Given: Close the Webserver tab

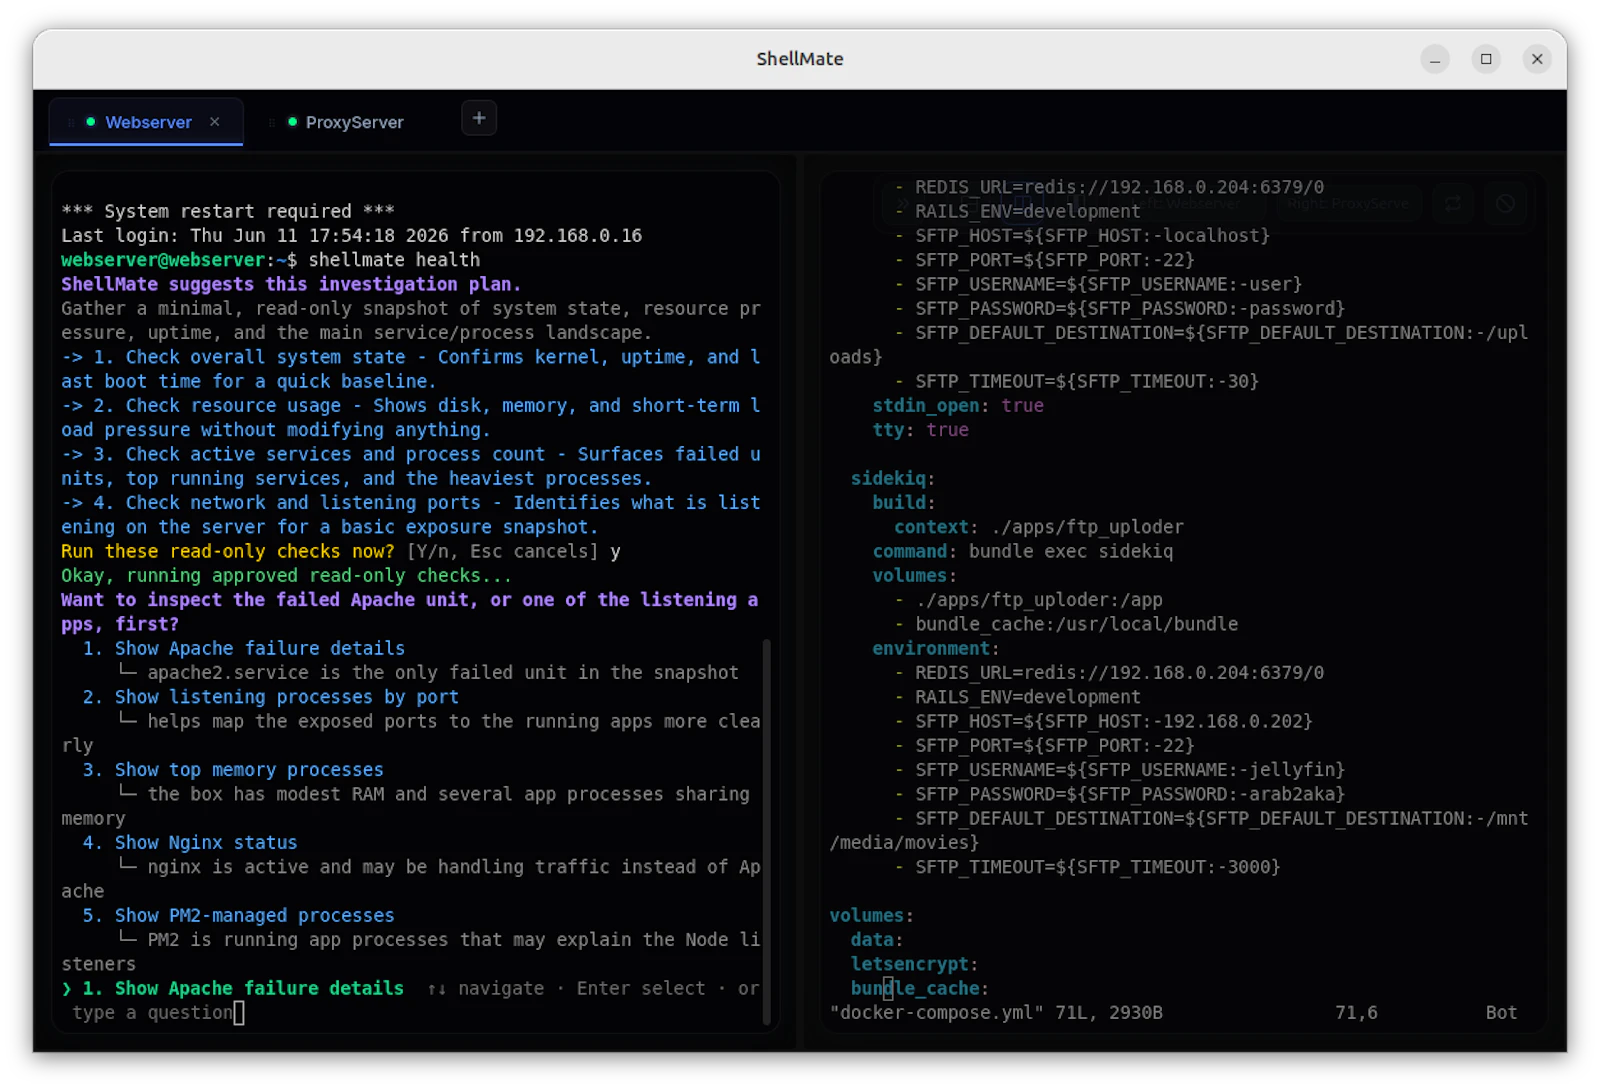Looking at the screenshot, I should pyautogui.click(x=215, y=122).
